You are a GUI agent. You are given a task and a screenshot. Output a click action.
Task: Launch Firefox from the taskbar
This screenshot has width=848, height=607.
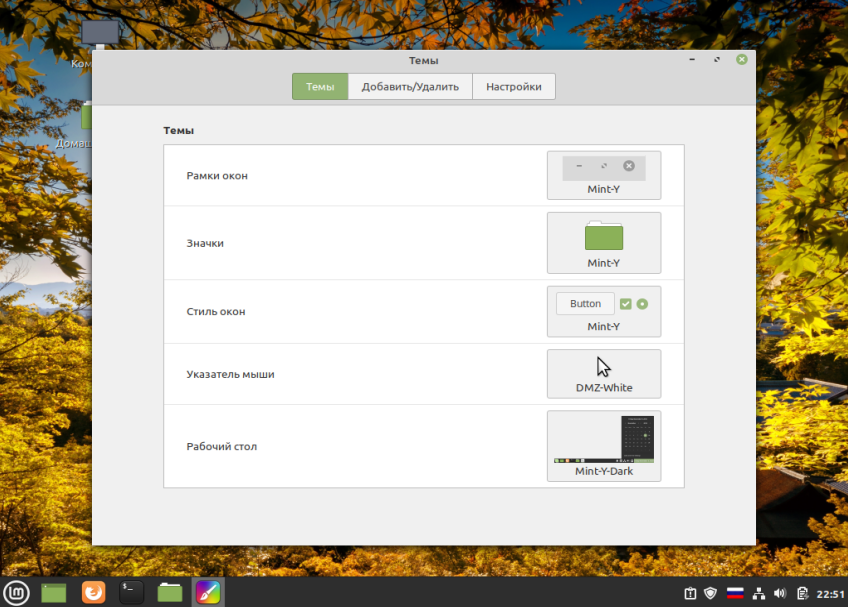[x=94, y=592]
